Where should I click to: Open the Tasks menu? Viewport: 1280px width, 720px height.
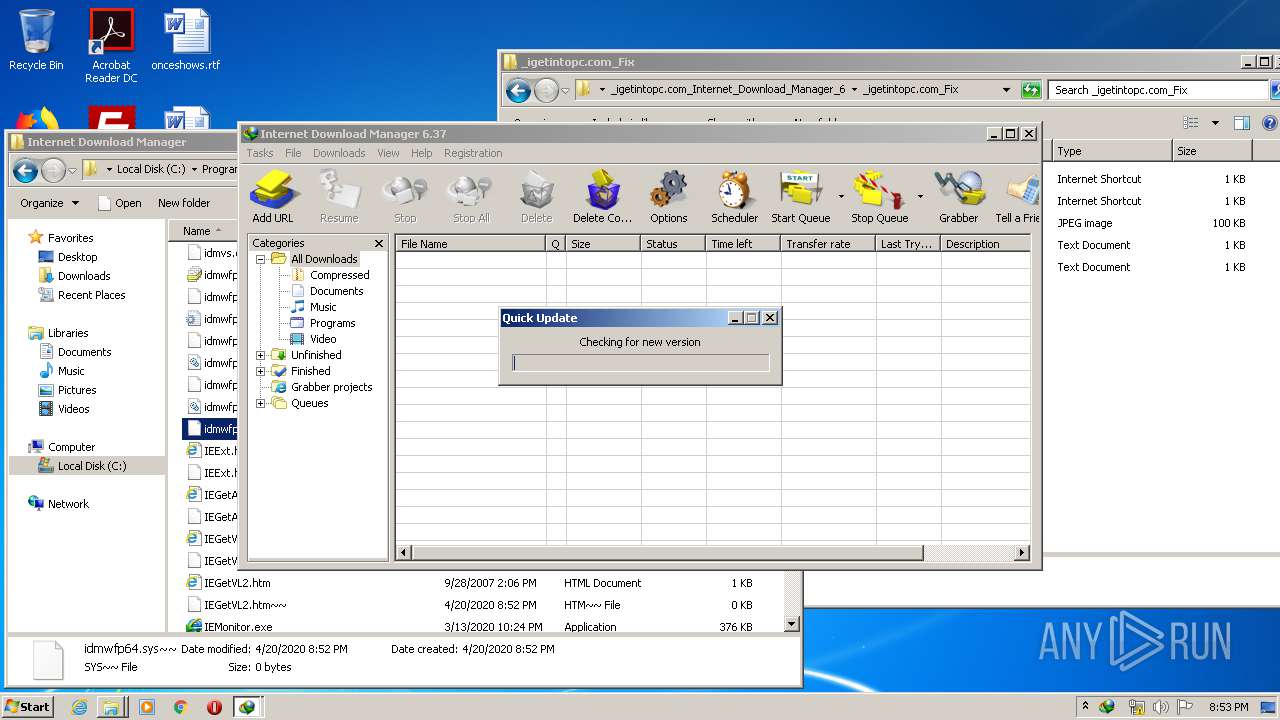point(260,153)
